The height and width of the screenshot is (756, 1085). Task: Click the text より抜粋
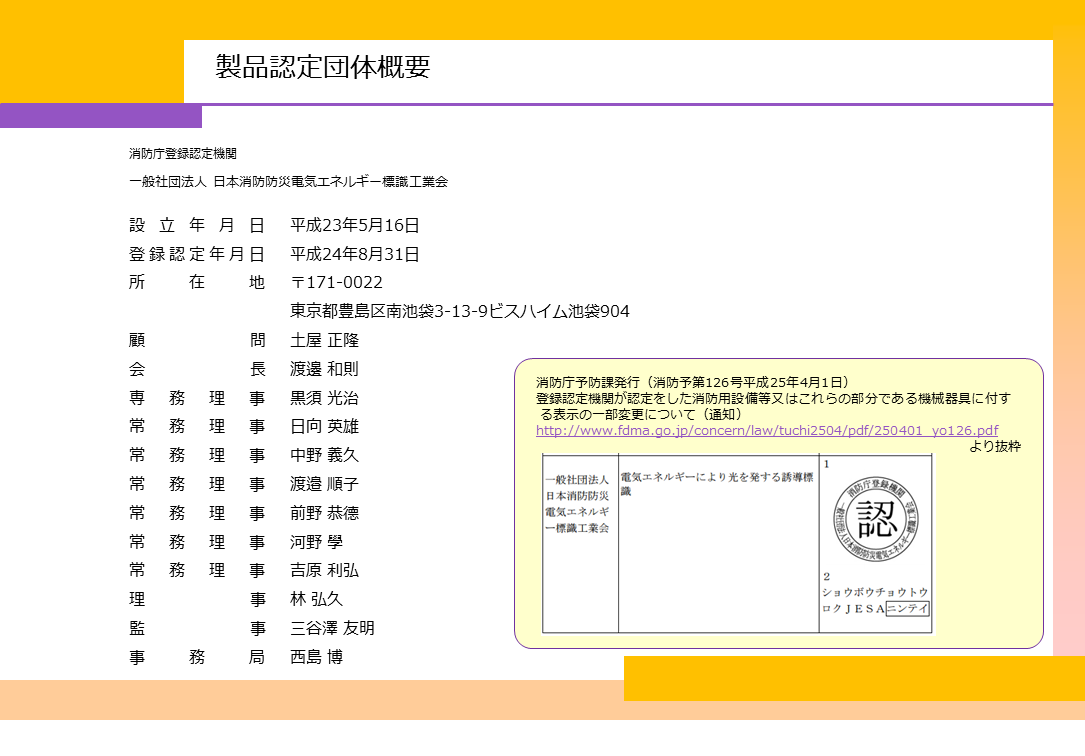(995, 447)
